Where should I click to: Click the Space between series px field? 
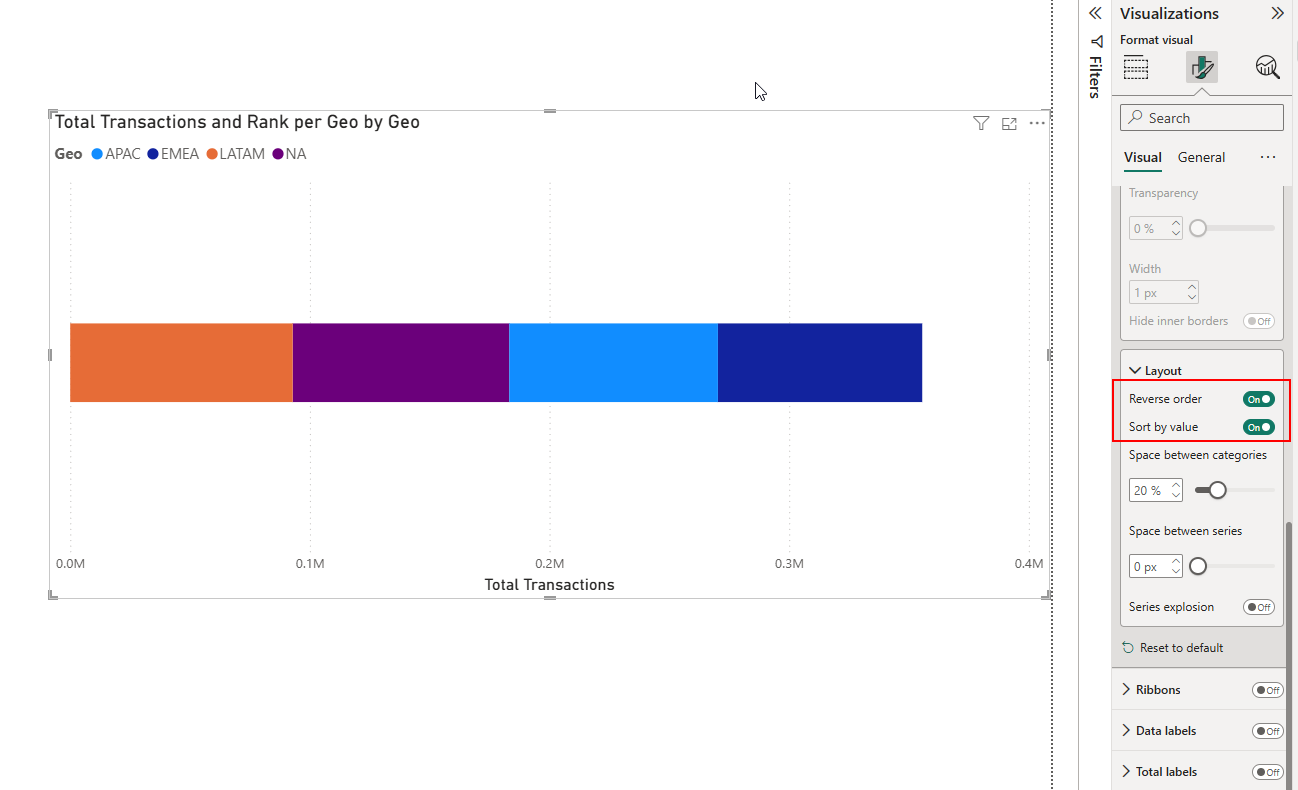(x=1156, y=566)
